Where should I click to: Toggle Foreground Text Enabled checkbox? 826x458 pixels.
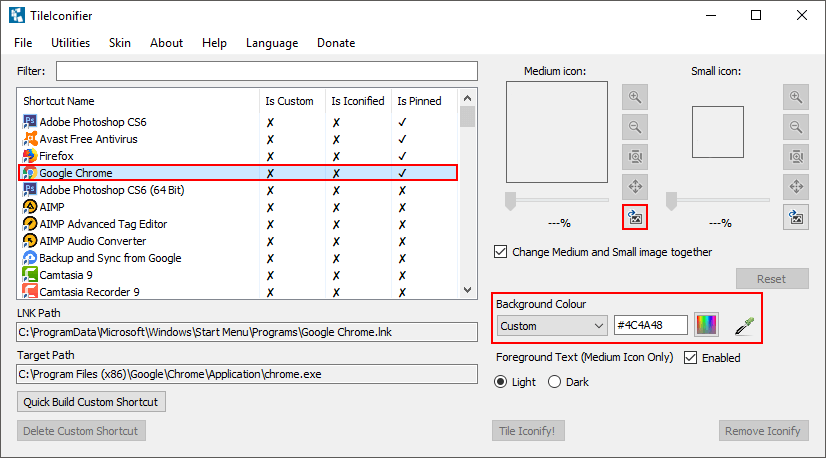coord(690,357)
